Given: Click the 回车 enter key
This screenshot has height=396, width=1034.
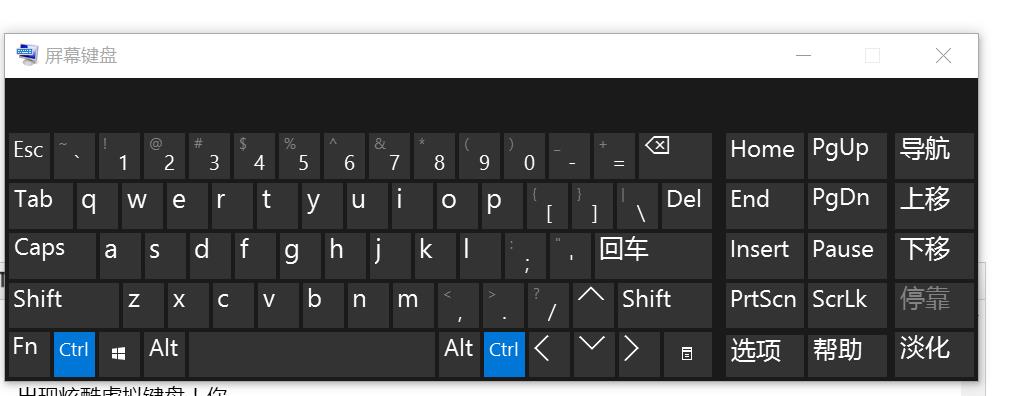Looking at the screenshot, I should click(x=654, y=256).
